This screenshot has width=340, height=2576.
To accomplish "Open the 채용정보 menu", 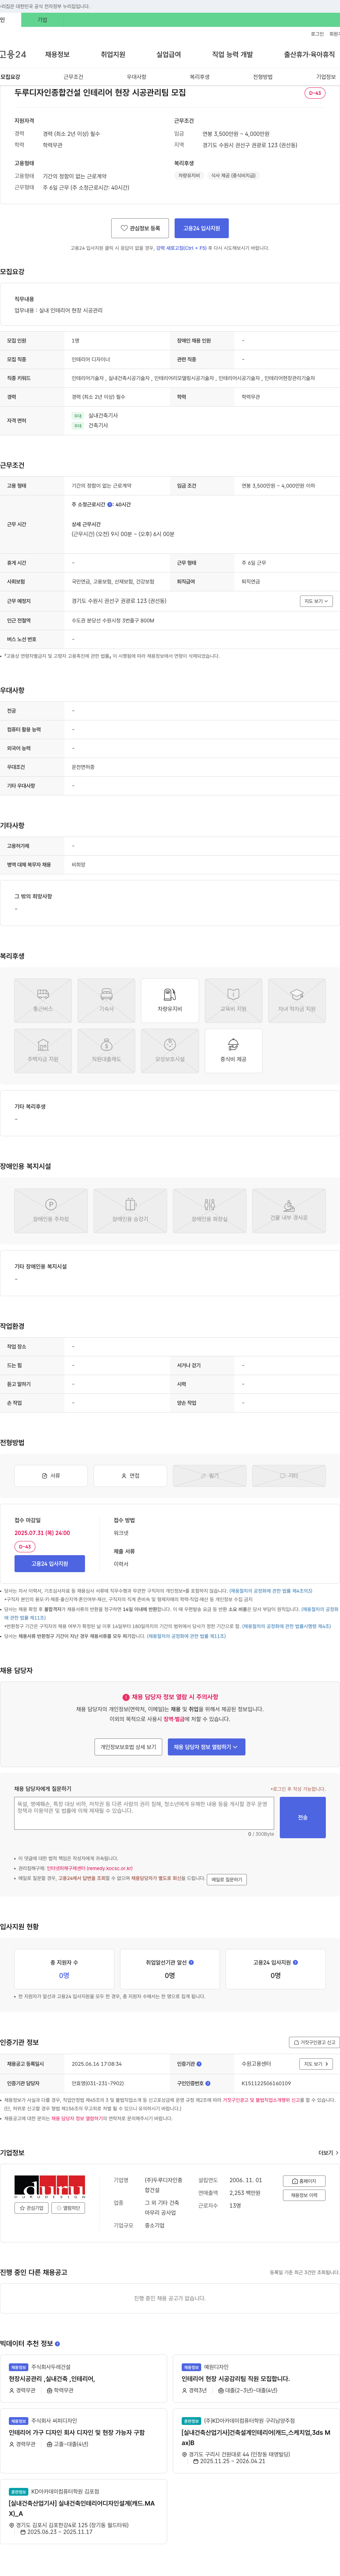I will (57, 54).
